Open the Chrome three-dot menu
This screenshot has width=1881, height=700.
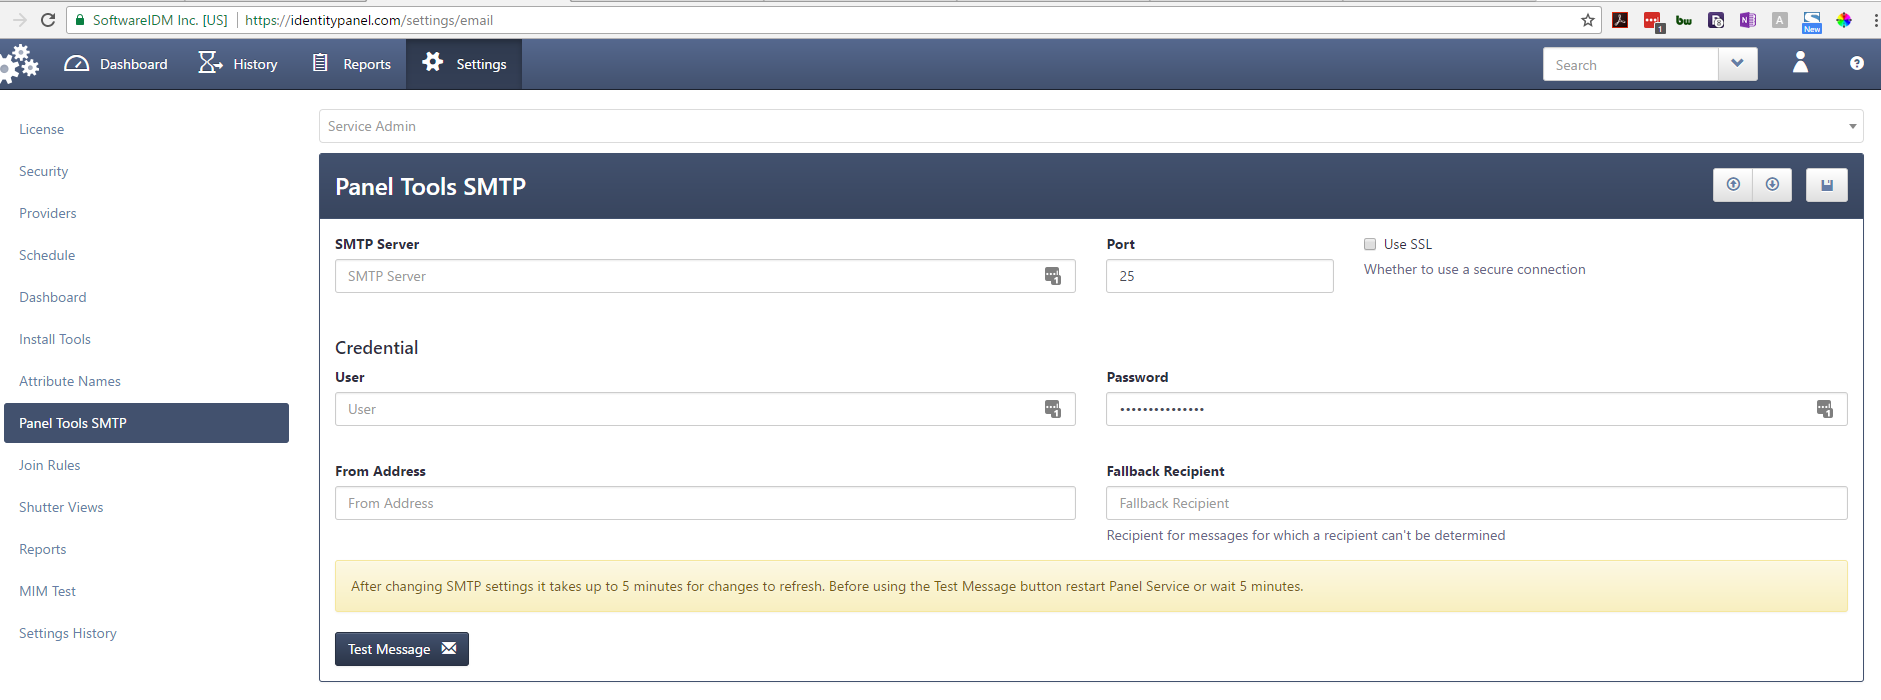1875,20
